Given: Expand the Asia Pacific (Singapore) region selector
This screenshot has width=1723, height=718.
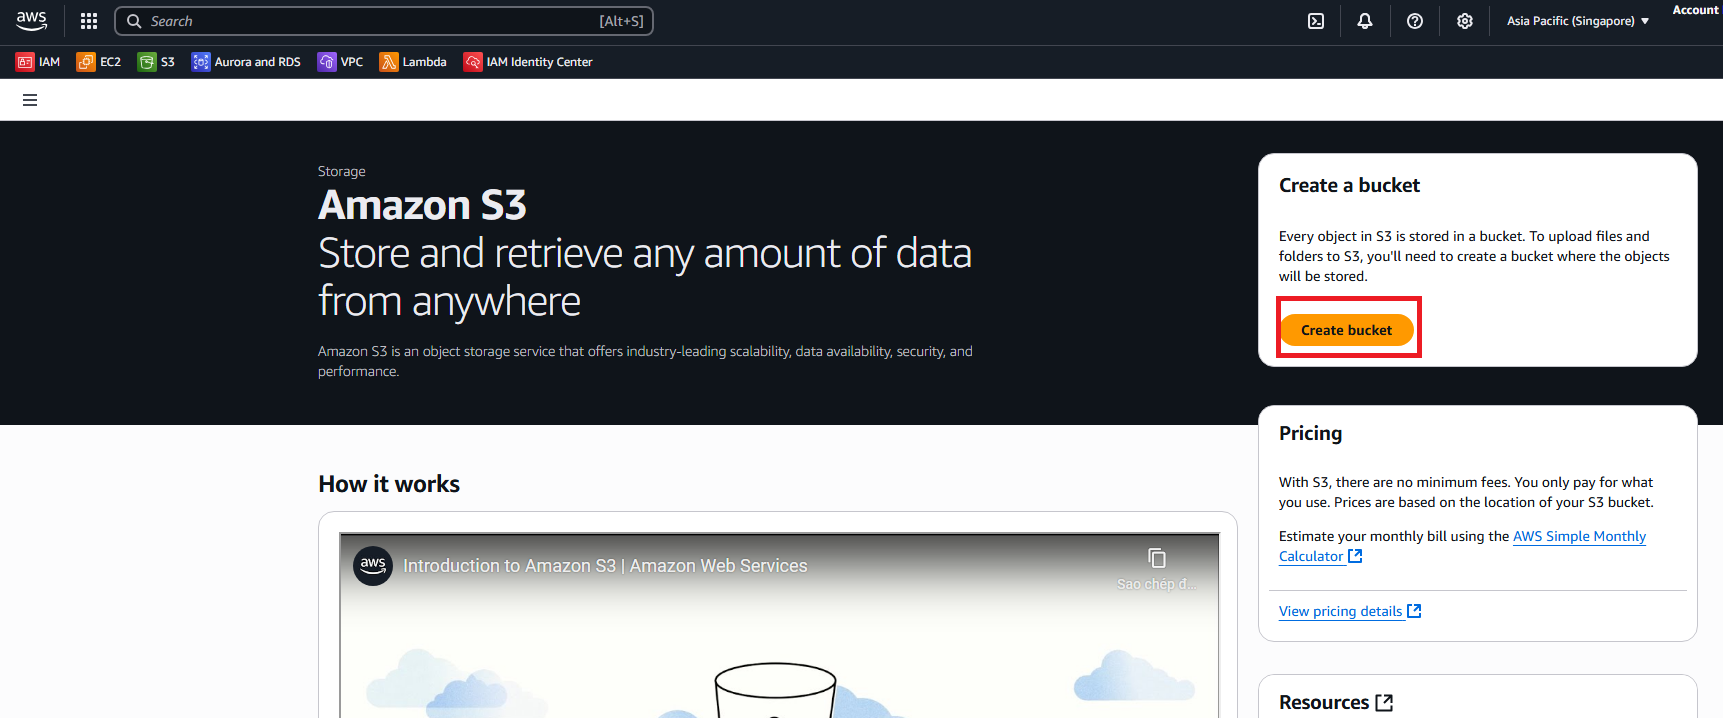Looking at the screenshot, I should coord(1578,21).
